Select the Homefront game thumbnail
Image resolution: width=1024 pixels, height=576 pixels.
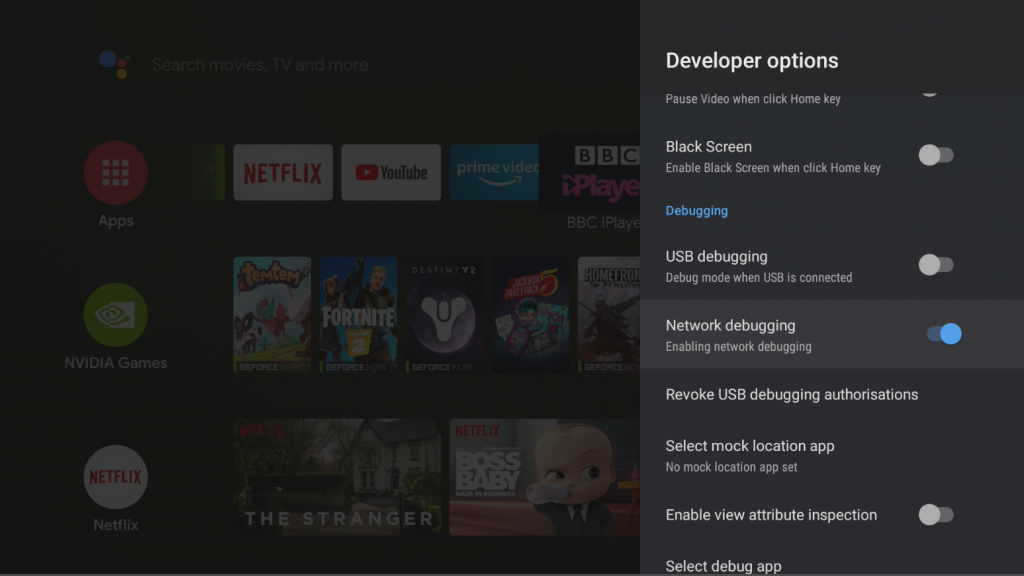tap(609, 315)
